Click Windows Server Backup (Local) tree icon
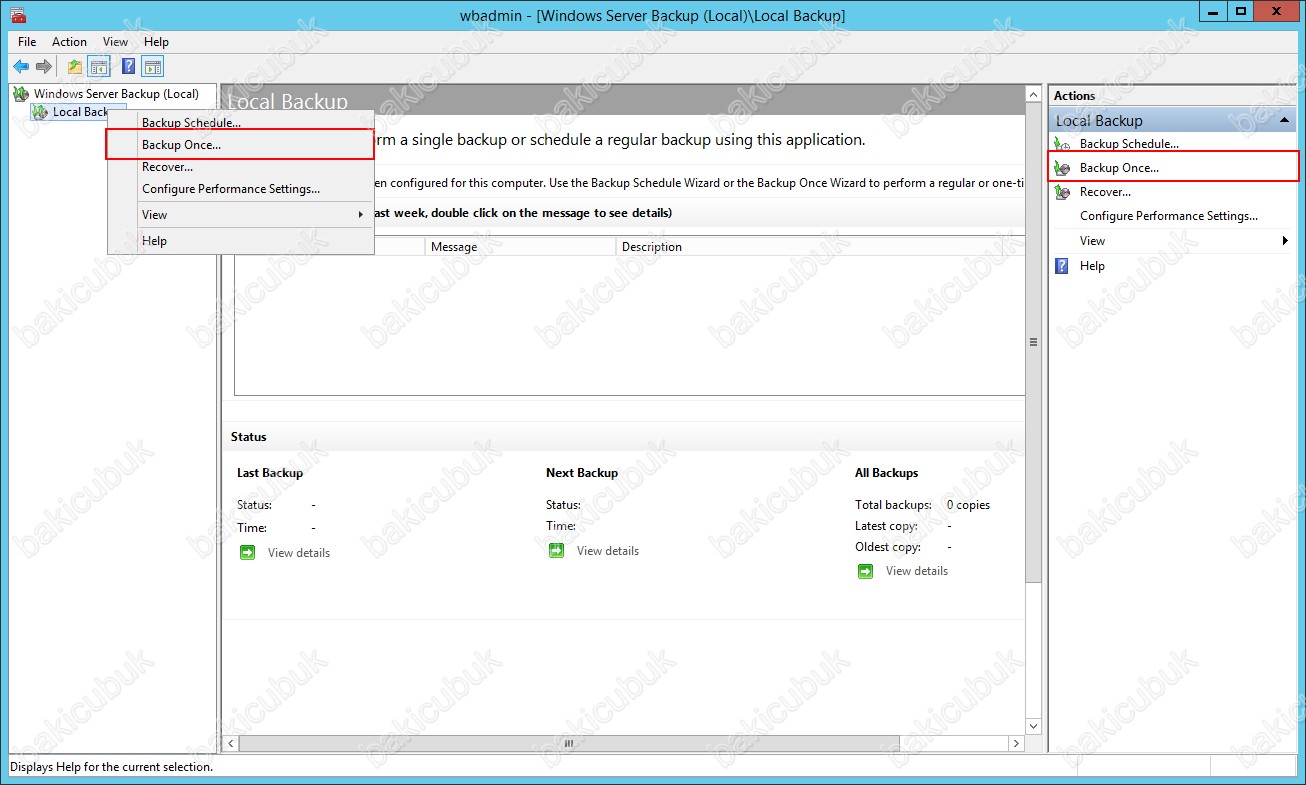Screen dimensions: 1306x785 [x=21, y=94]
